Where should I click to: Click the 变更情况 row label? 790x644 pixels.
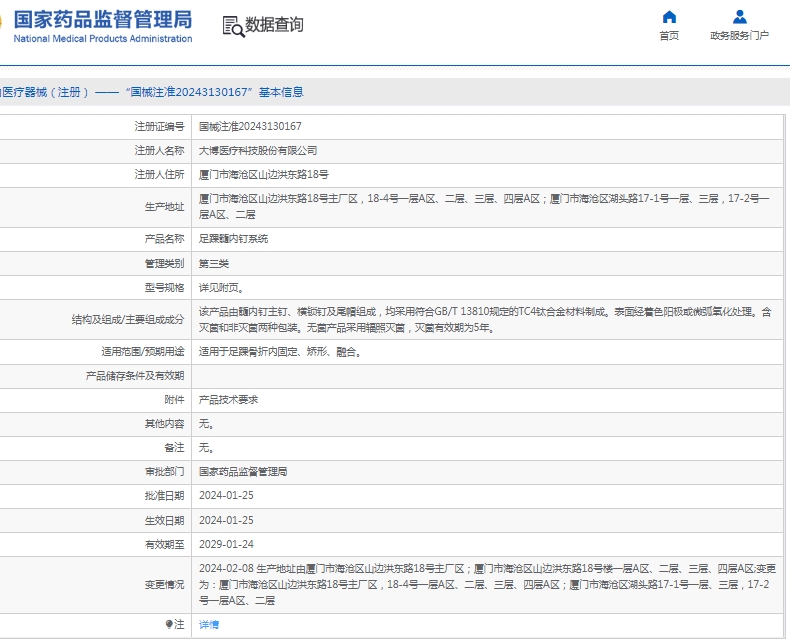[x=164, y=585]
